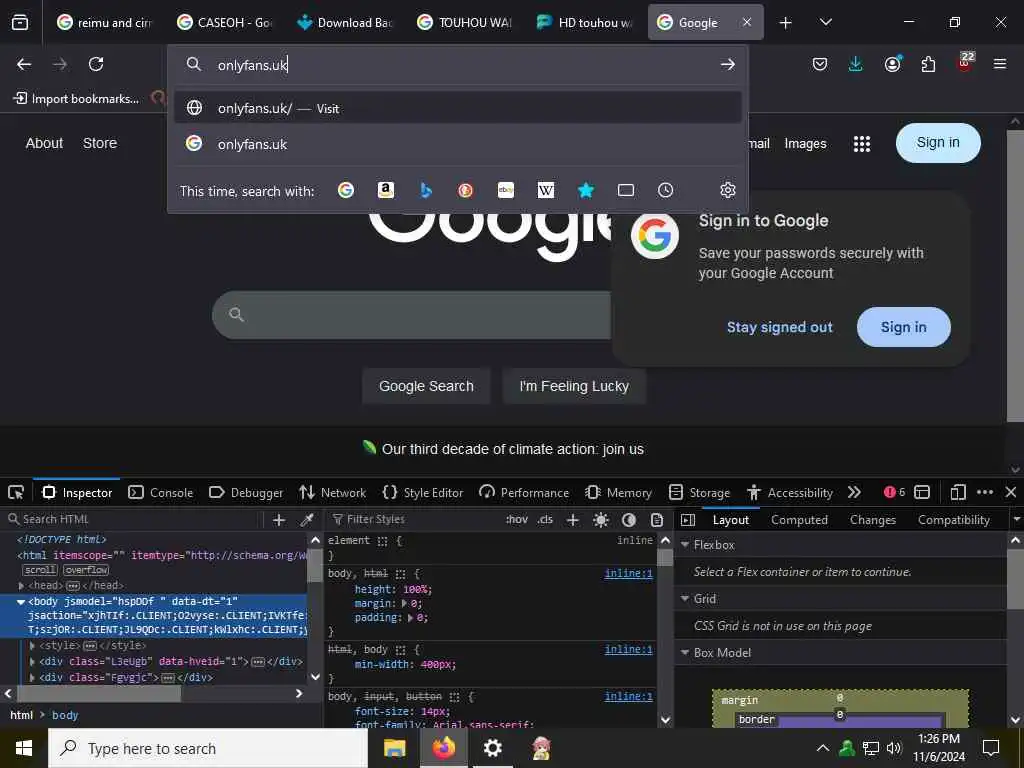
Task: Toggle Responsive Design Mode icon
Action: [x=958, y=492]
